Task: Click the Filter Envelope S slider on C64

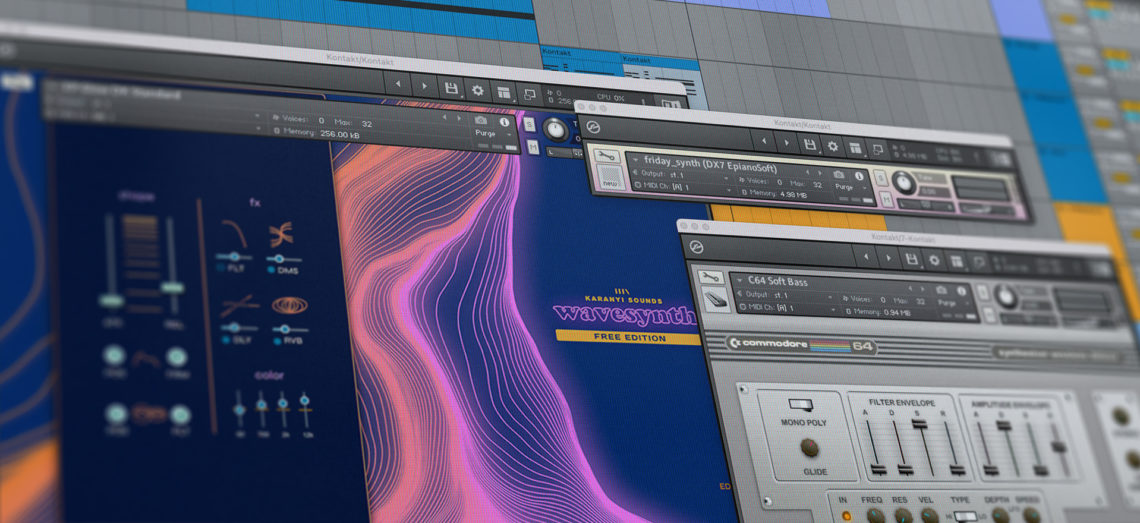Action: pyautogui.click(x=919, y=423)
